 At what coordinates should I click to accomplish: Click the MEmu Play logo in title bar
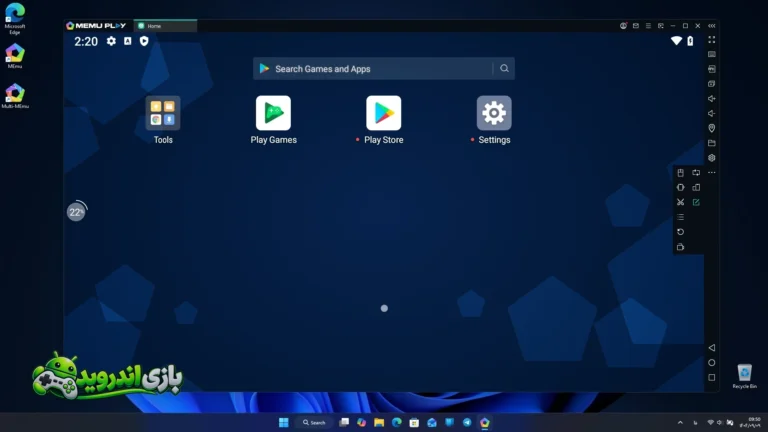(x=96, y=26)
